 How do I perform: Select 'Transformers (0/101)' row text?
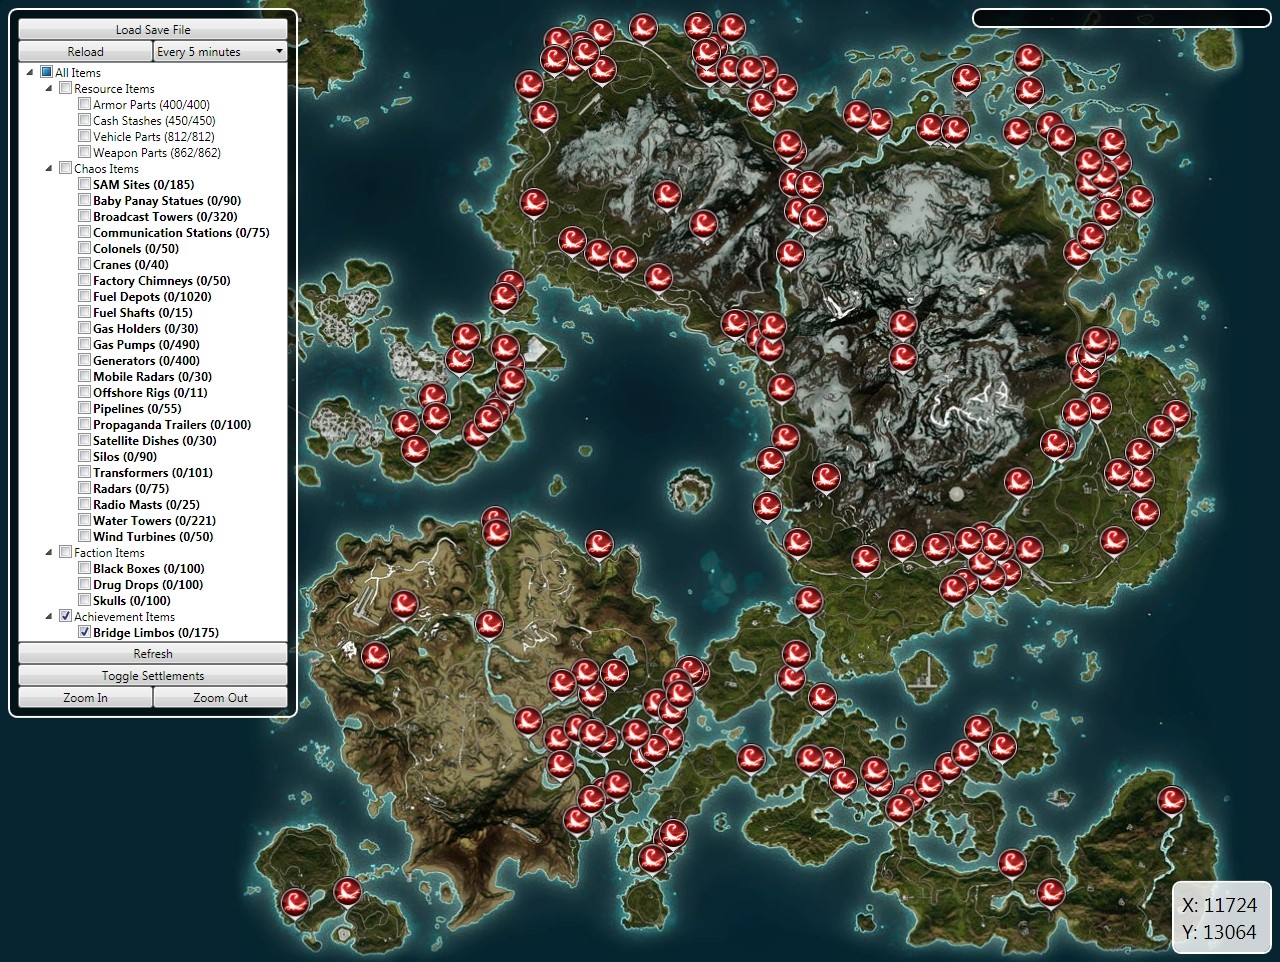(x=153, y=472)
